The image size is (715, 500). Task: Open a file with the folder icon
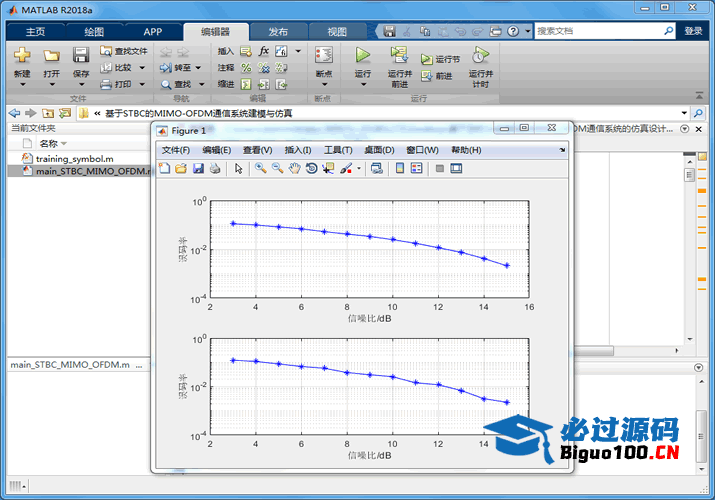52,56
